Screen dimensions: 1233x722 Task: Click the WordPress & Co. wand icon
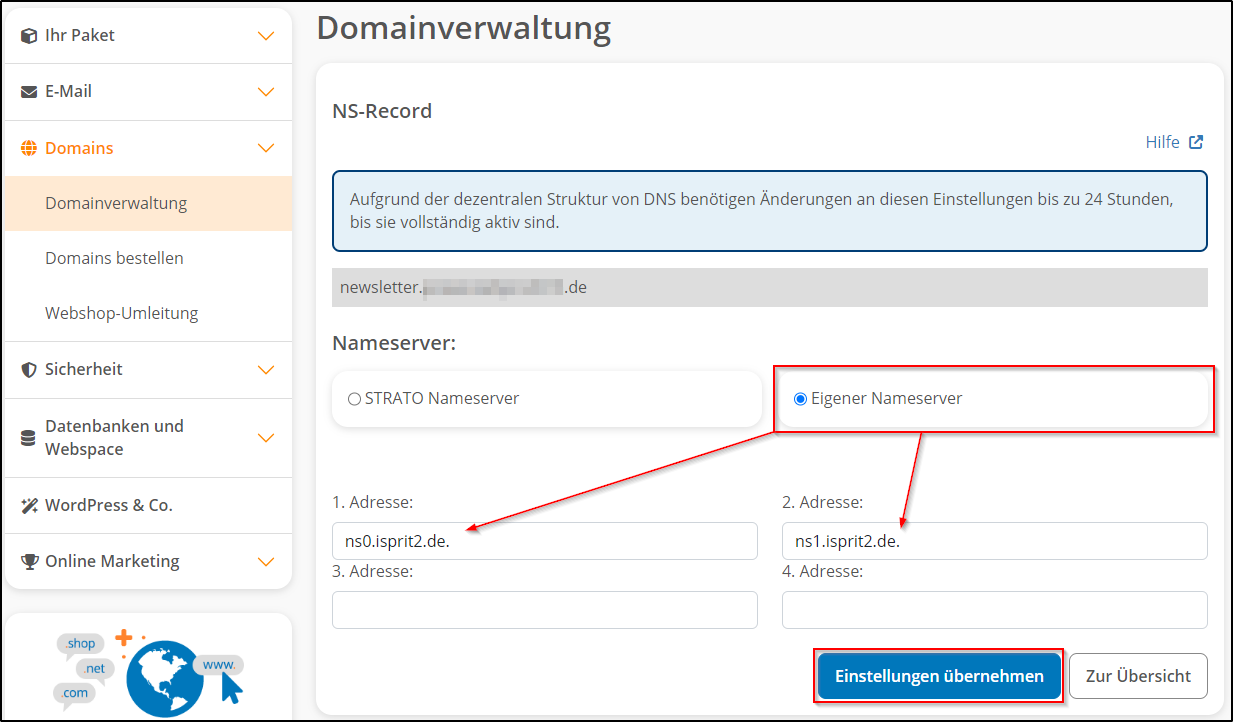point(29,506)
